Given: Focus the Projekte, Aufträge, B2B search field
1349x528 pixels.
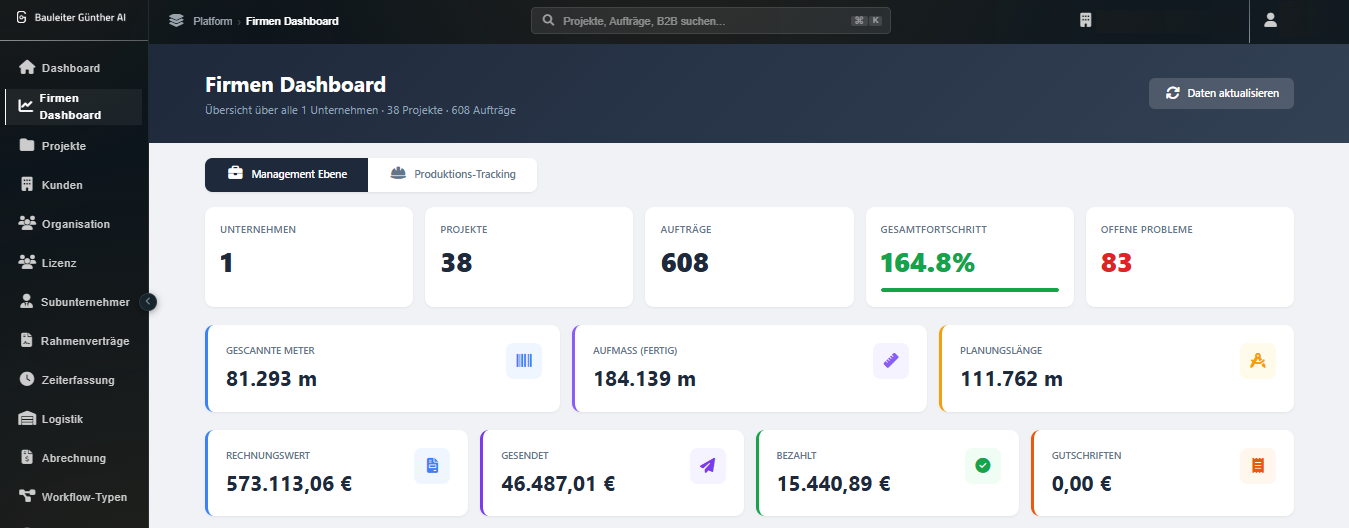Looking at the screenshot, I should [710, 20].
